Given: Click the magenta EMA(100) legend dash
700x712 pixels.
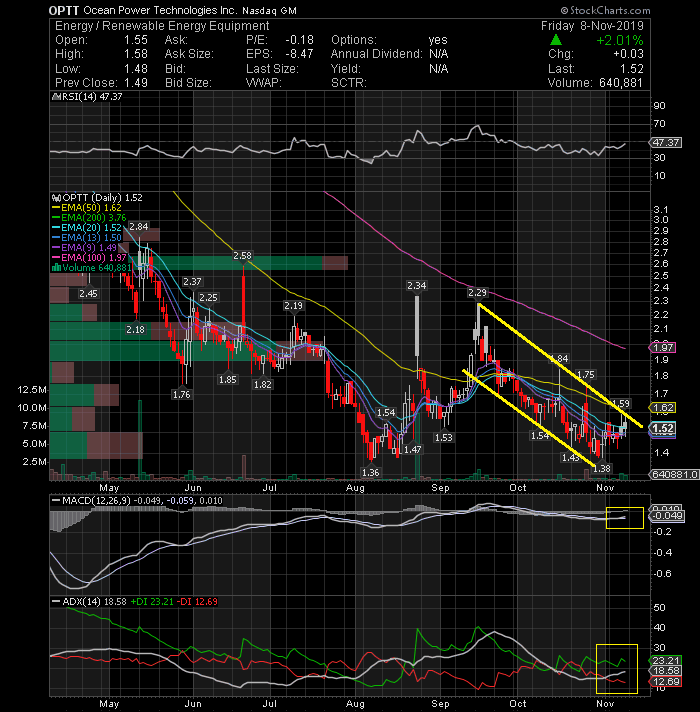Looking at the screenshot, I should [x=56, y=258].
